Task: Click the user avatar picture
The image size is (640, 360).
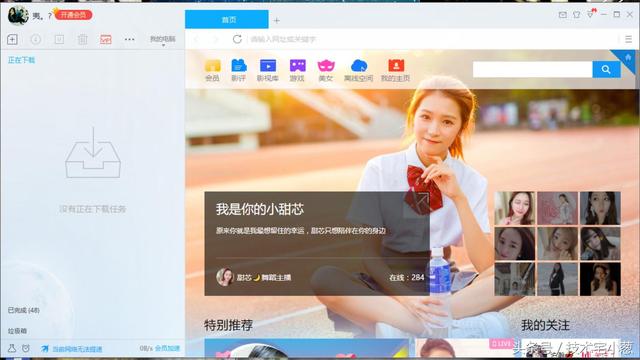Action: [18, 15]
